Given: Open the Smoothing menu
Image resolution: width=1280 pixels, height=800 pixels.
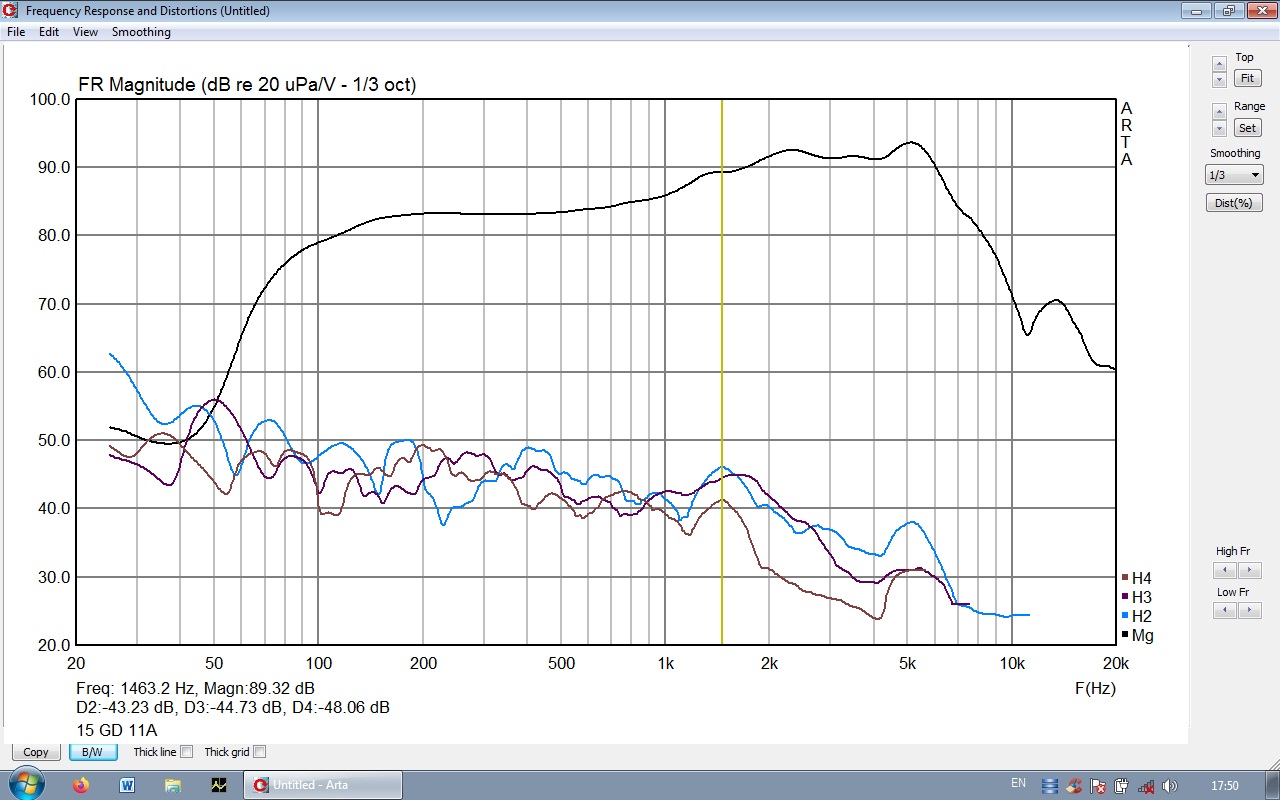Looking at the screenshot, I should point(141,32).
